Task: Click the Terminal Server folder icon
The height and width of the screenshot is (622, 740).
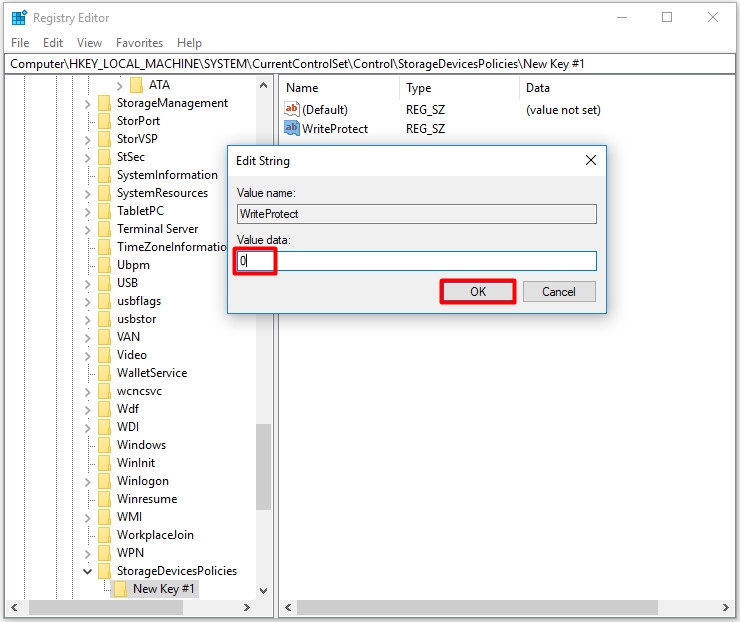Action: pos(104,229)
